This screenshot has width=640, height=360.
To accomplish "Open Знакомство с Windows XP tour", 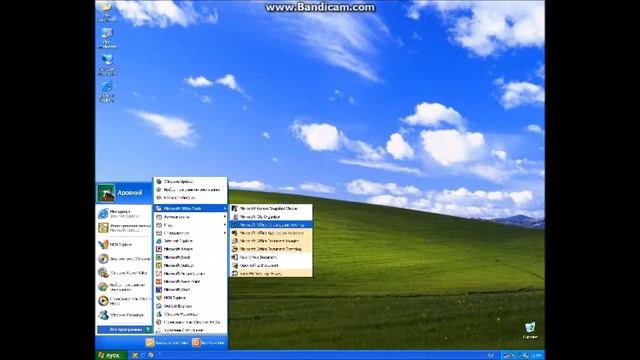I will 124,259.
